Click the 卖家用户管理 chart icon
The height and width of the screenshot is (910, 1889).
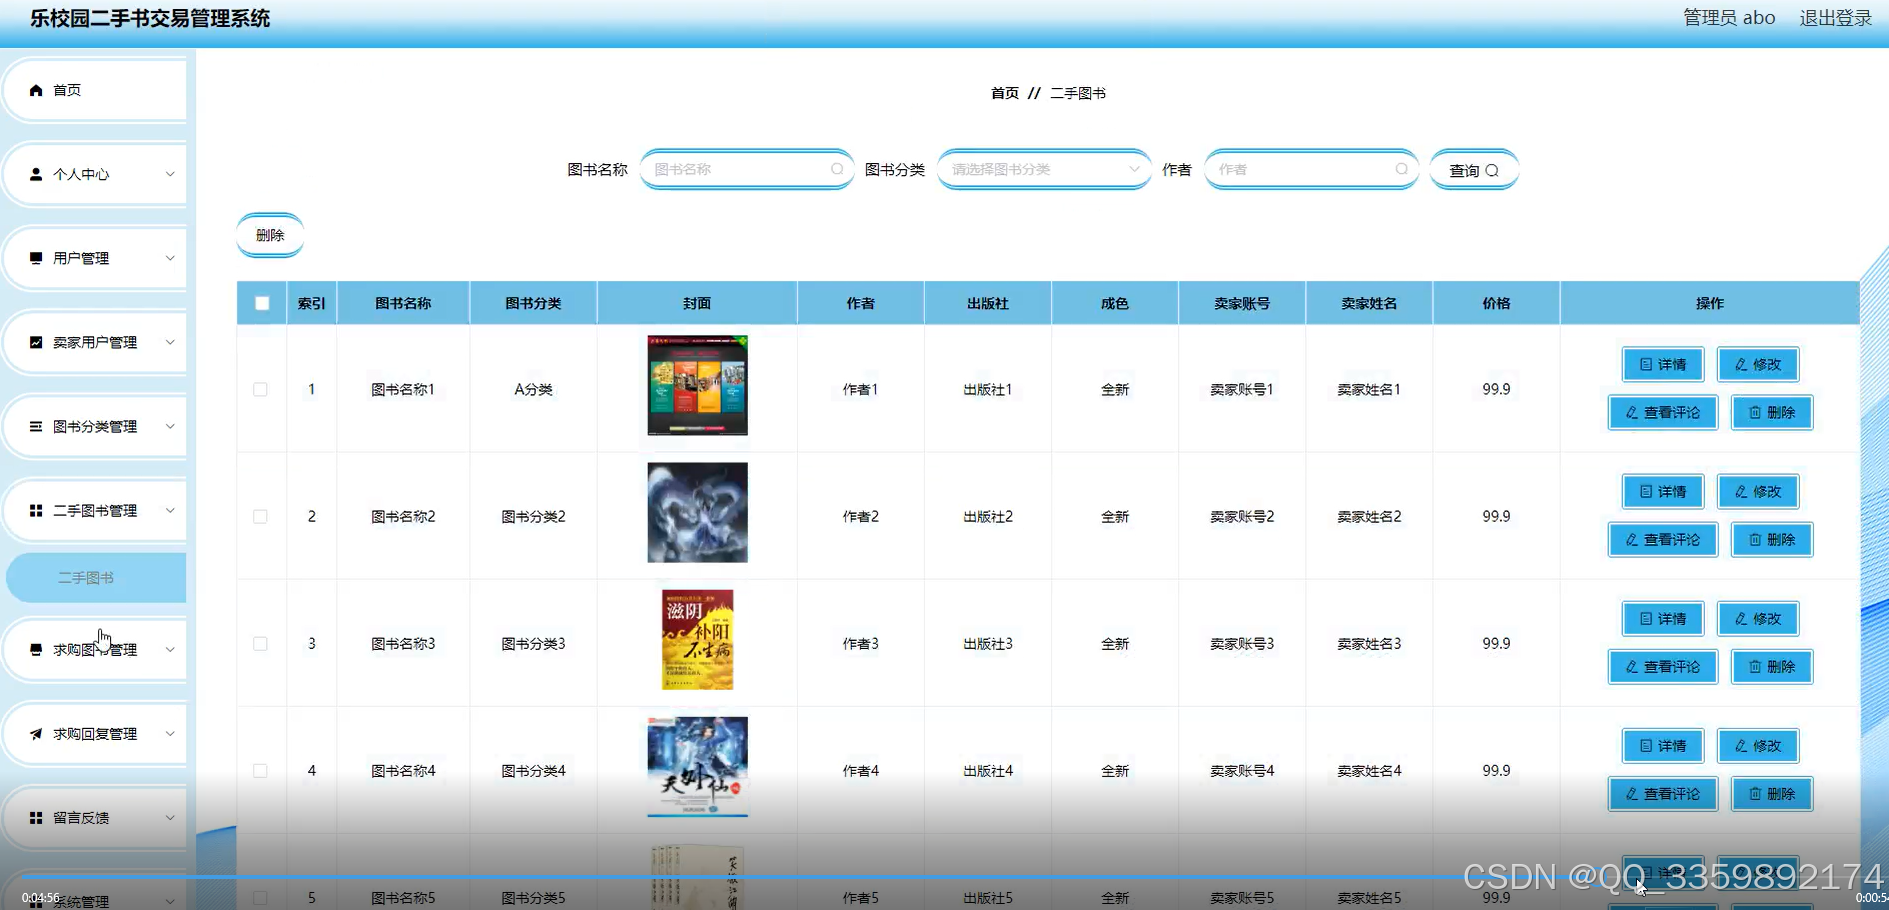click(x=35, y=341)
